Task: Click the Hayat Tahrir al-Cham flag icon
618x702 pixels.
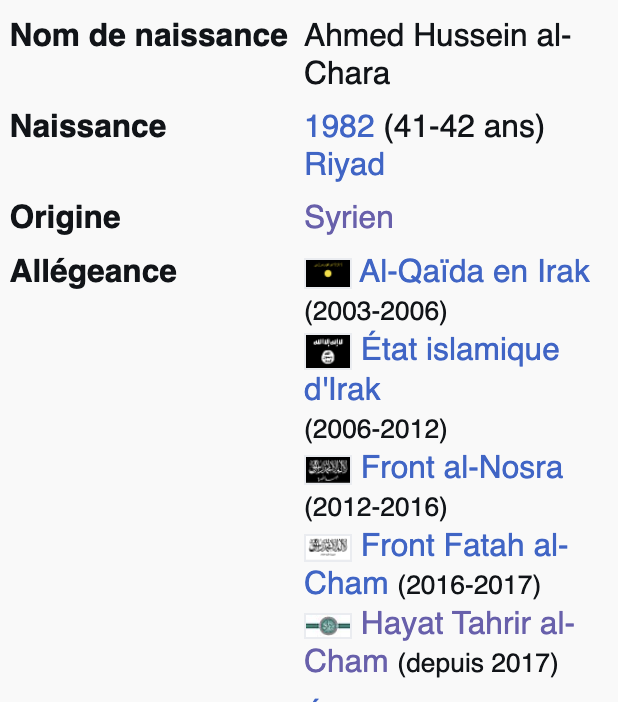Action: pos(328,625)
